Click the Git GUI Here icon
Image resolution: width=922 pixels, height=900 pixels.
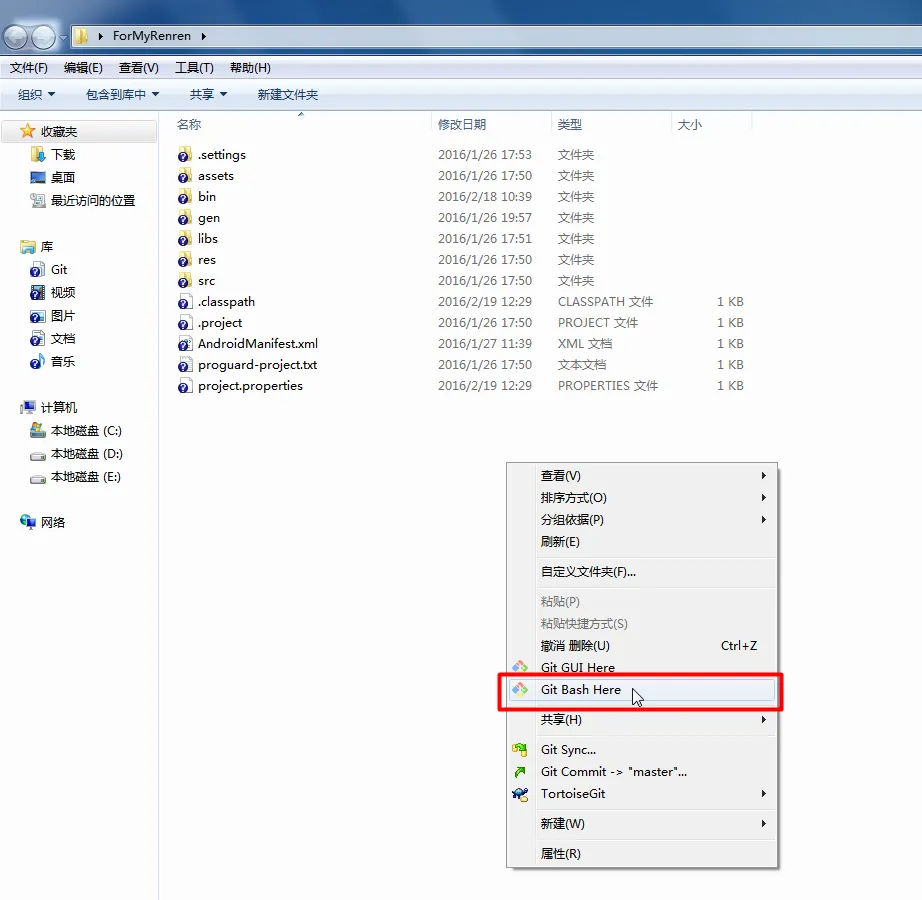(520, 667)
